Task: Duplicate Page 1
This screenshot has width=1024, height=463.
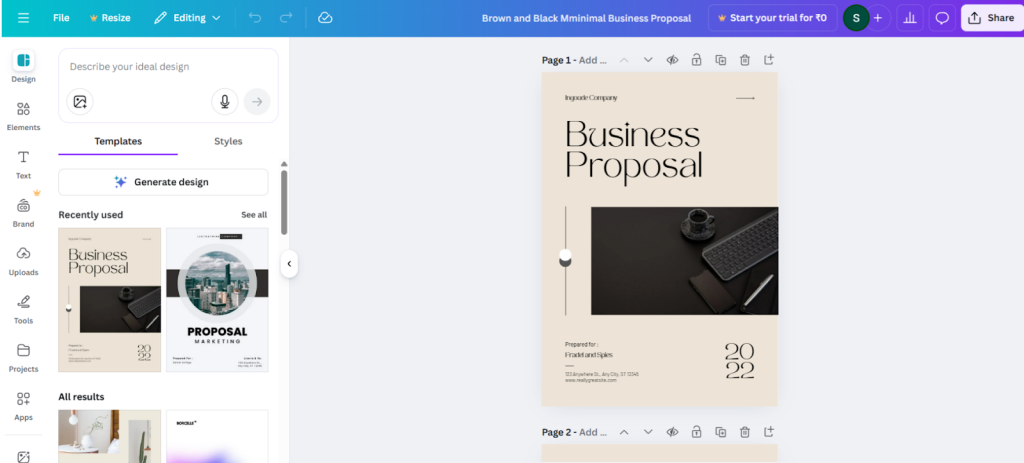Action: tap(720, 60)
